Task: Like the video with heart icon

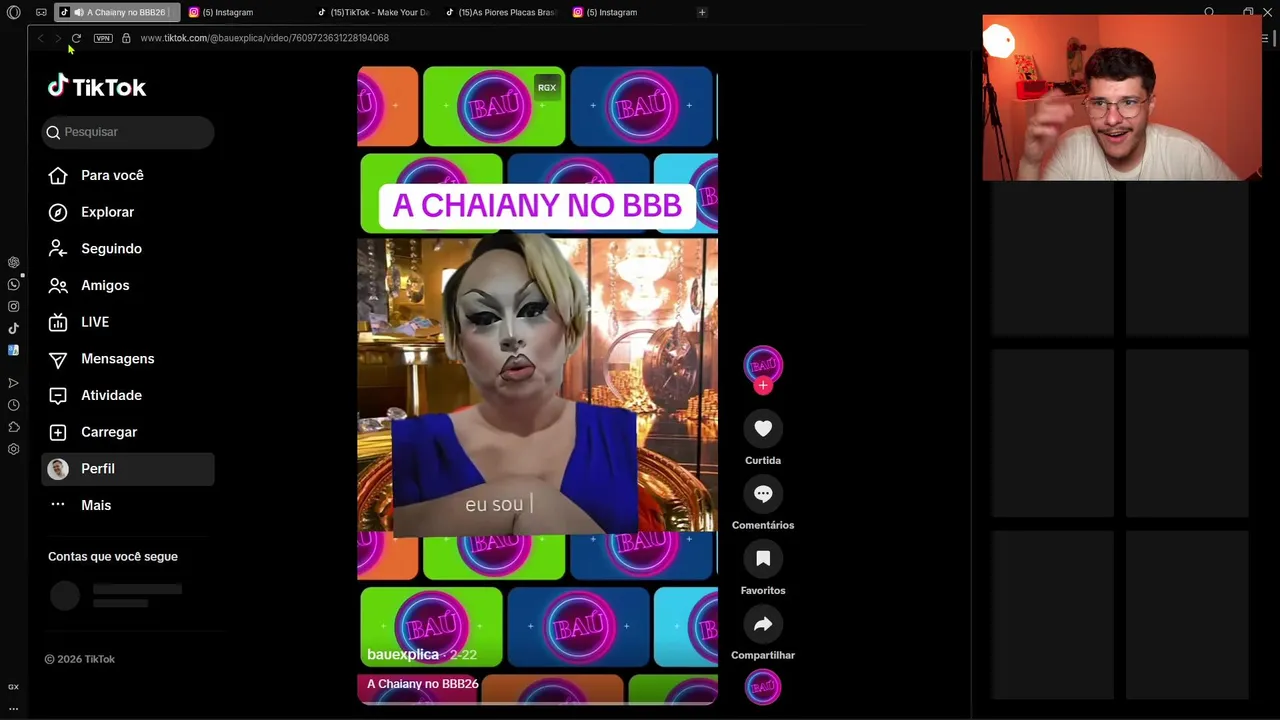Action: point(763,428)
